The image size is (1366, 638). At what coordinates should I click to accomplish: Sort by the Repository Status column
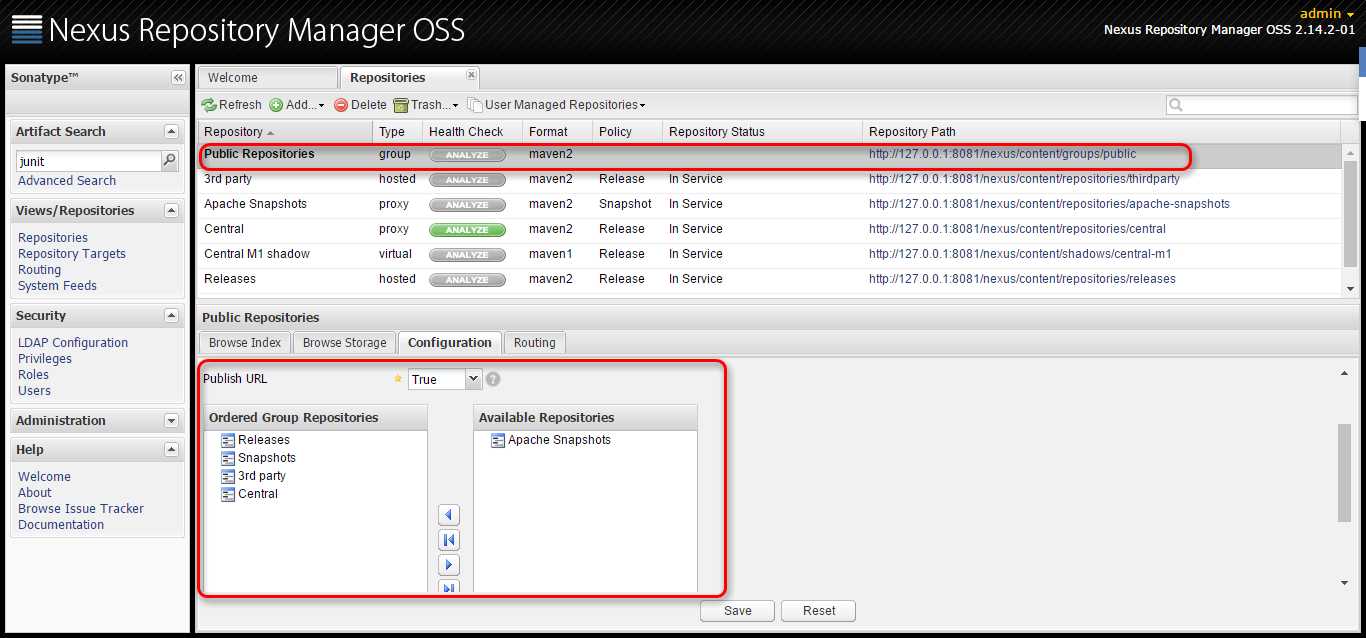(762, 132)
